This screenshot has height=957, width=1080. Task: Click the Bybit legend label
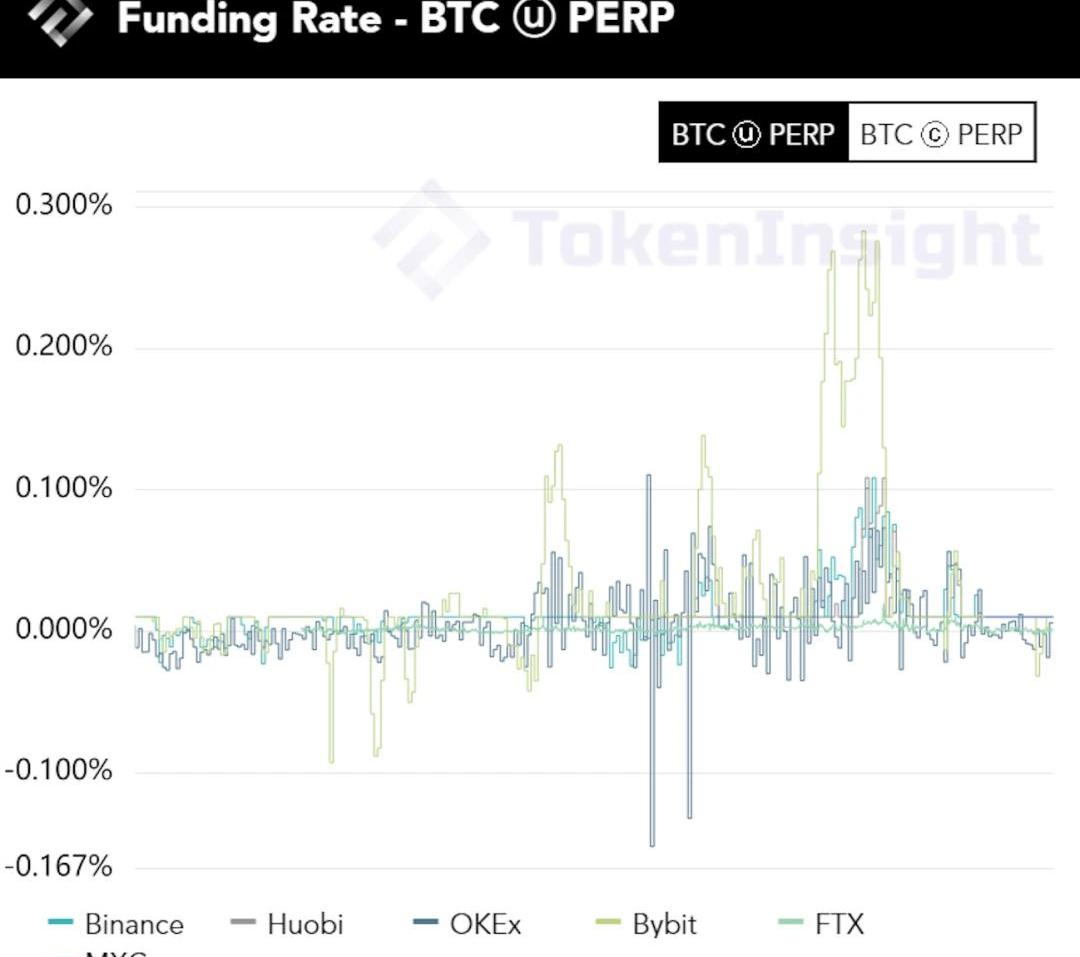[664, 924]
